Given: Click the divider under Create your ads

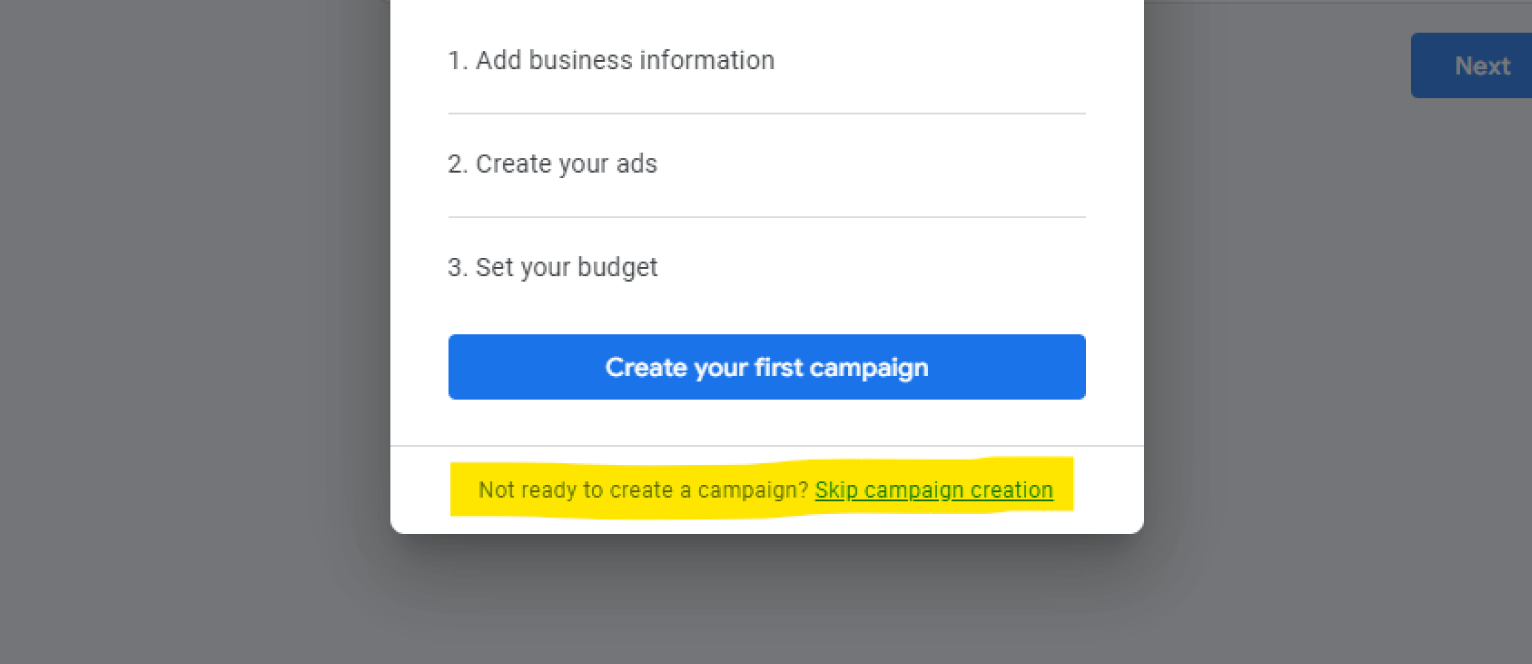Looking at the screenshot, I should (x=766, y=217).
